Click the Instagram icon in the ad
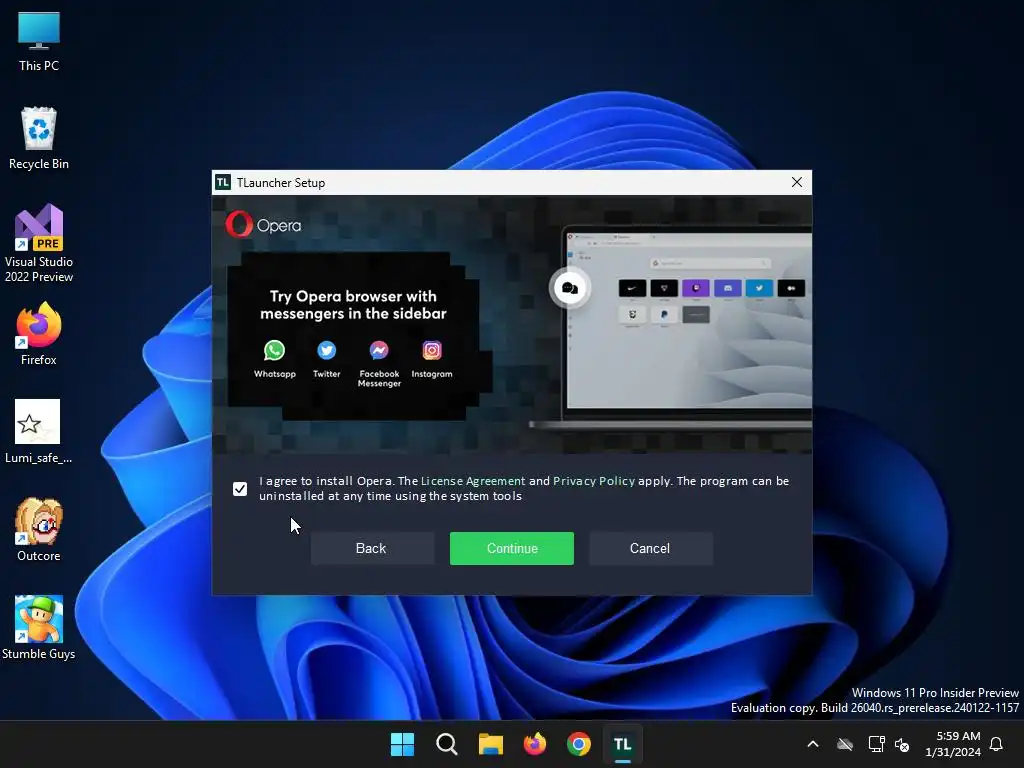This screenshot has height=768, width=1024. [x=432, y=351]
